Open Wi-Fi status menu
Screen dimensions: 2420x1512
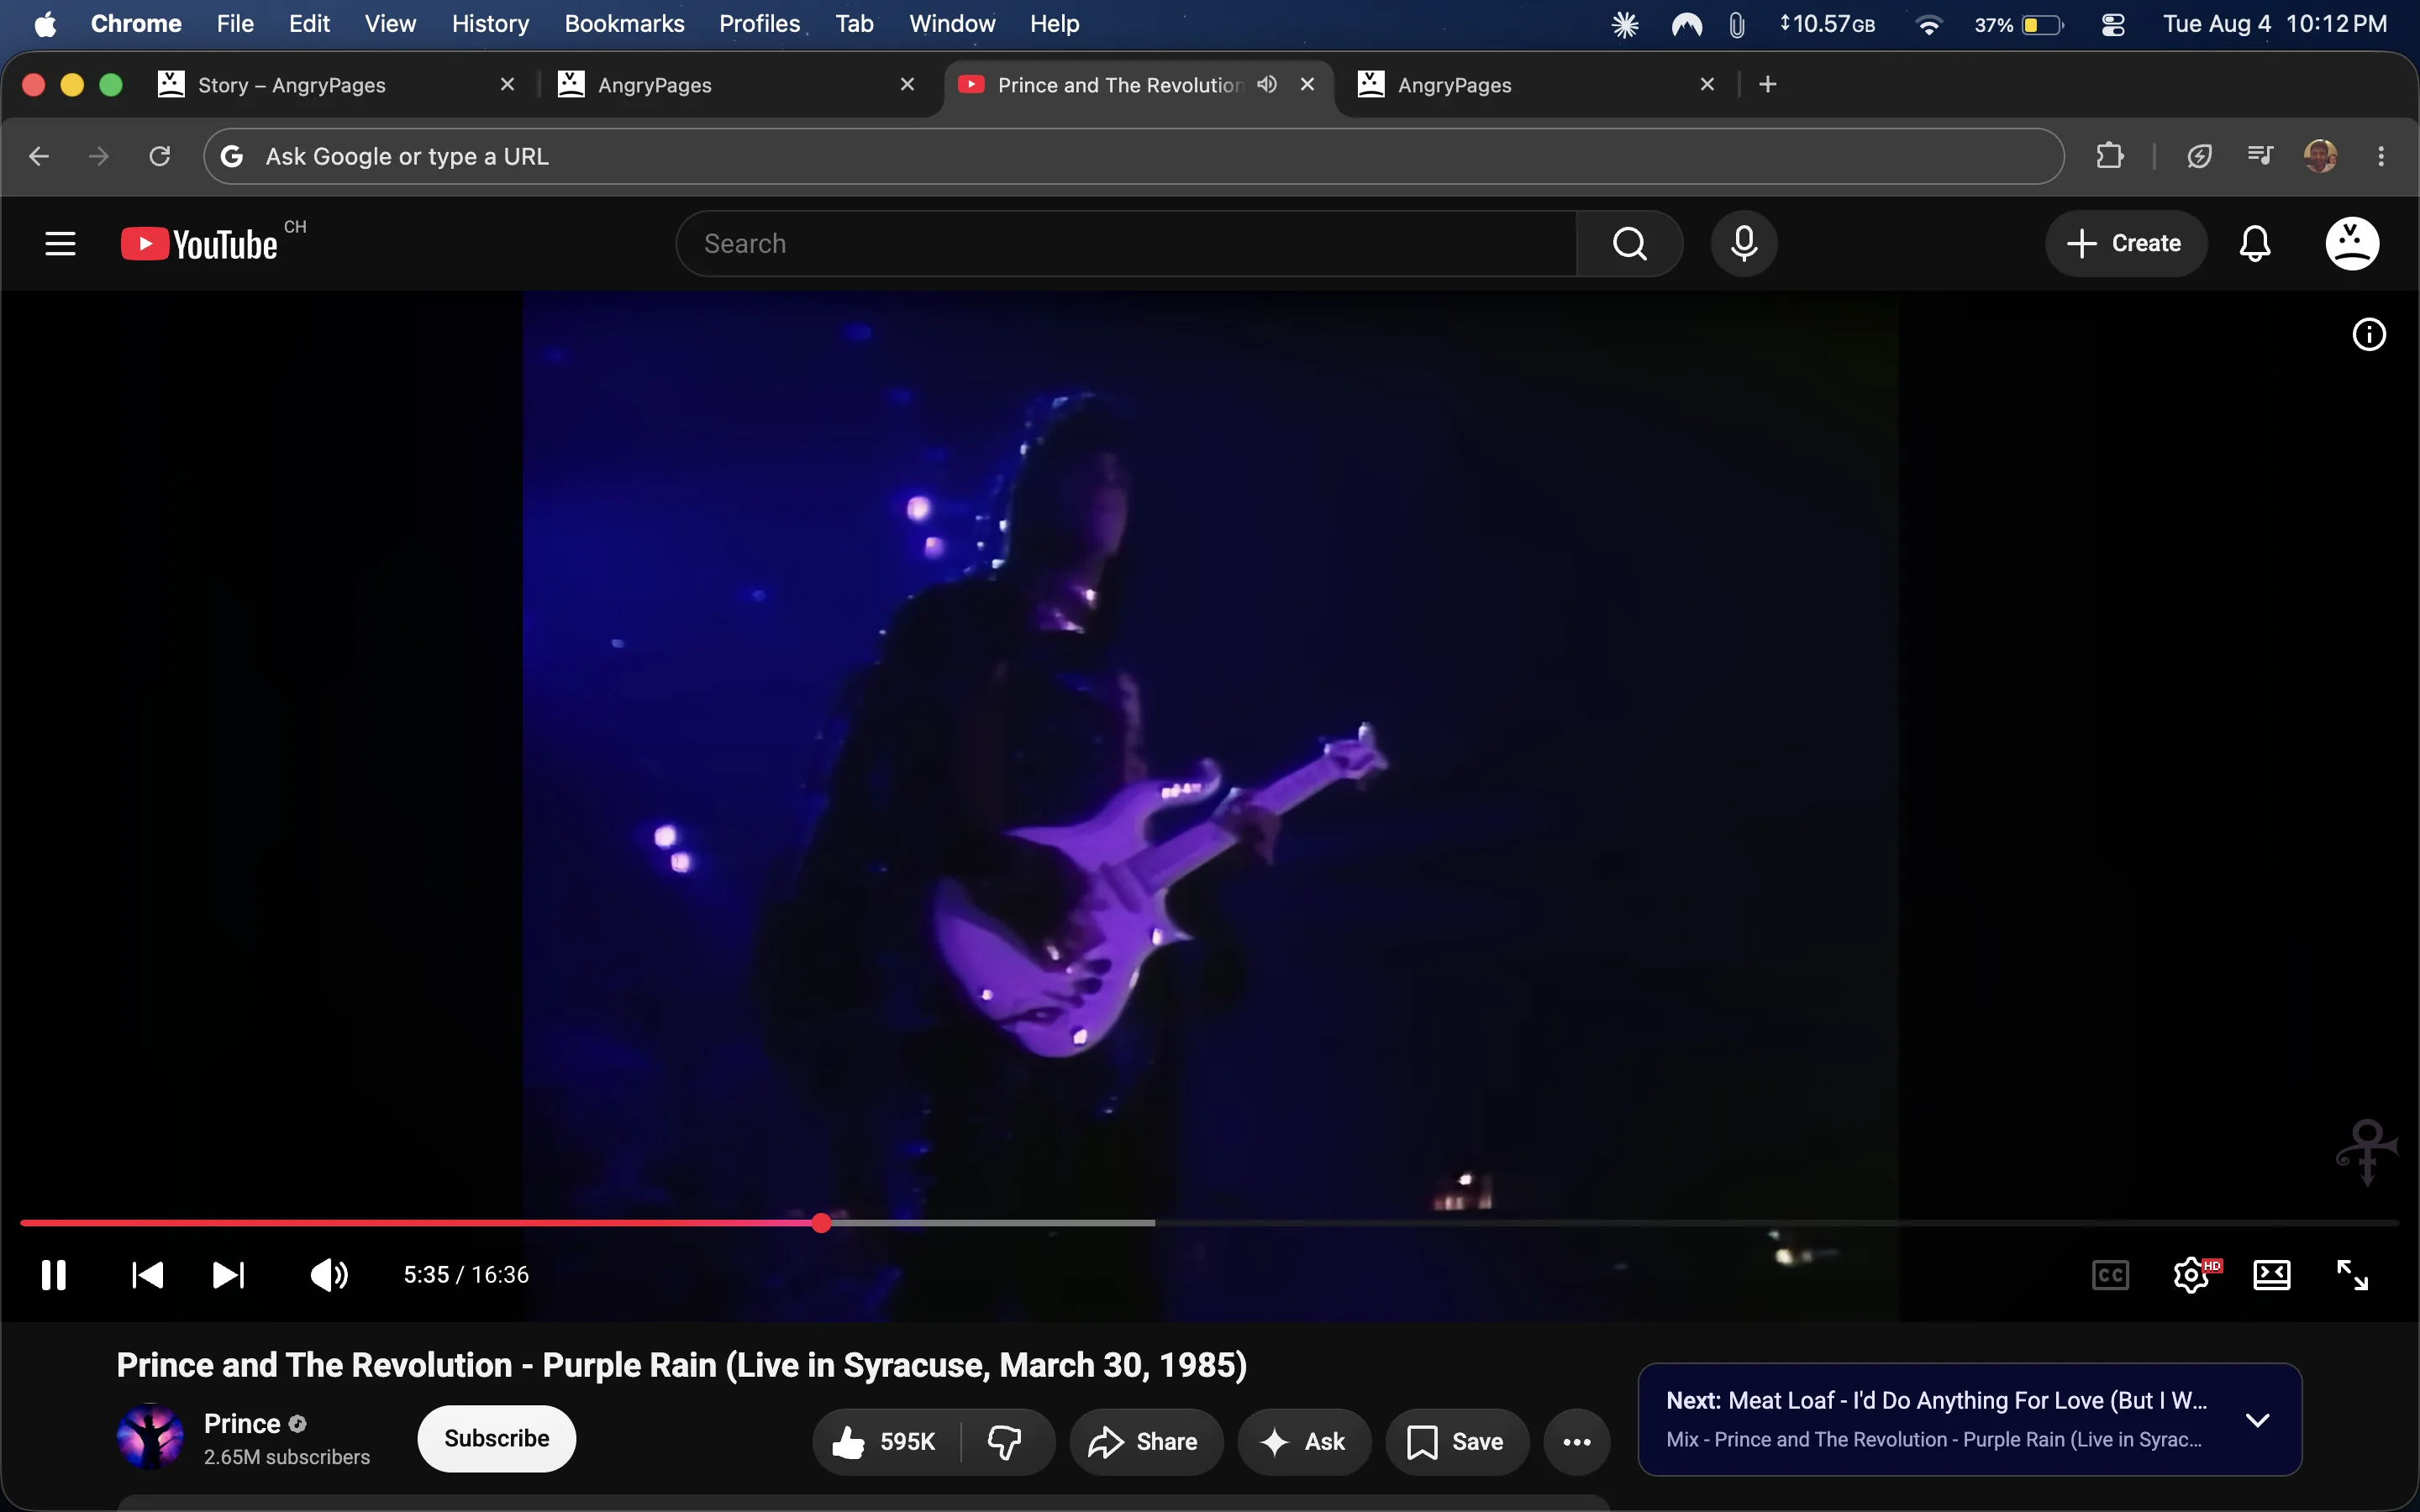click(x=1928, y=24)
